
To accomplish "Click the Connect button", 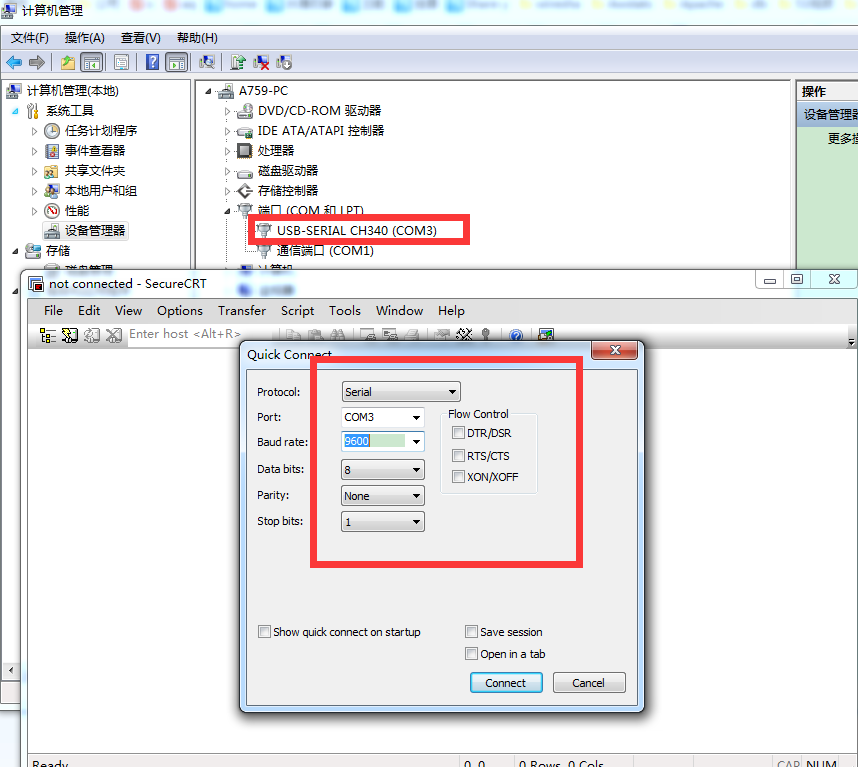I will [x=506, y=683].
